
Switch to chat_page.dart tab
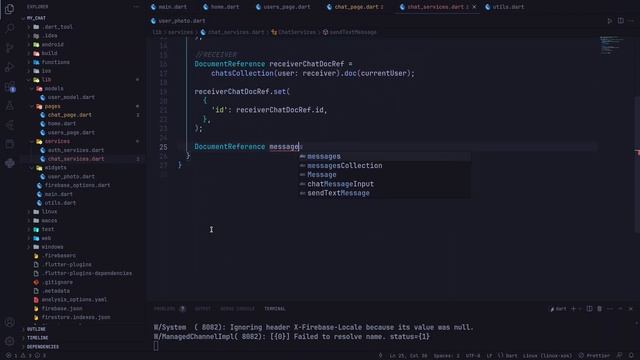(356, 7)
